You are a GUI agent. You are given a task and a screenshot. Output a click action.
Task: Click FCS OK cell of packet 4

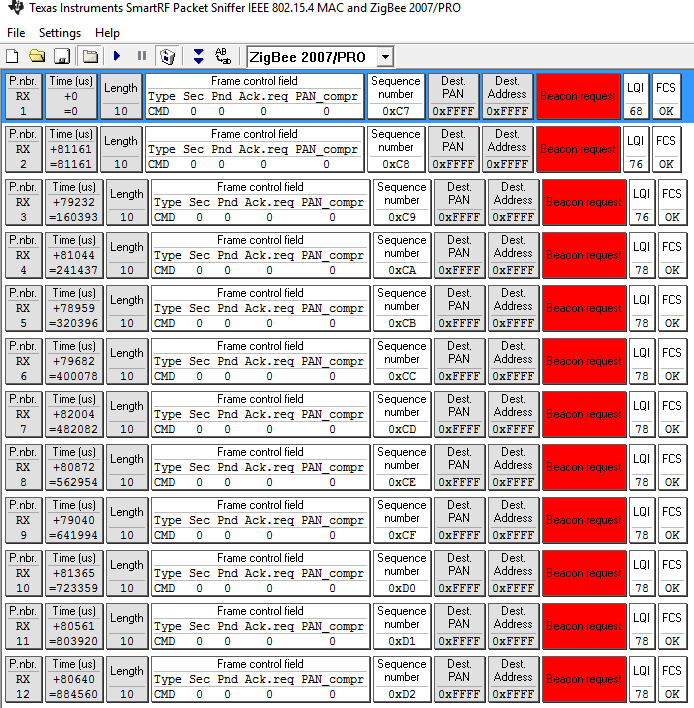tap(672, 255)
